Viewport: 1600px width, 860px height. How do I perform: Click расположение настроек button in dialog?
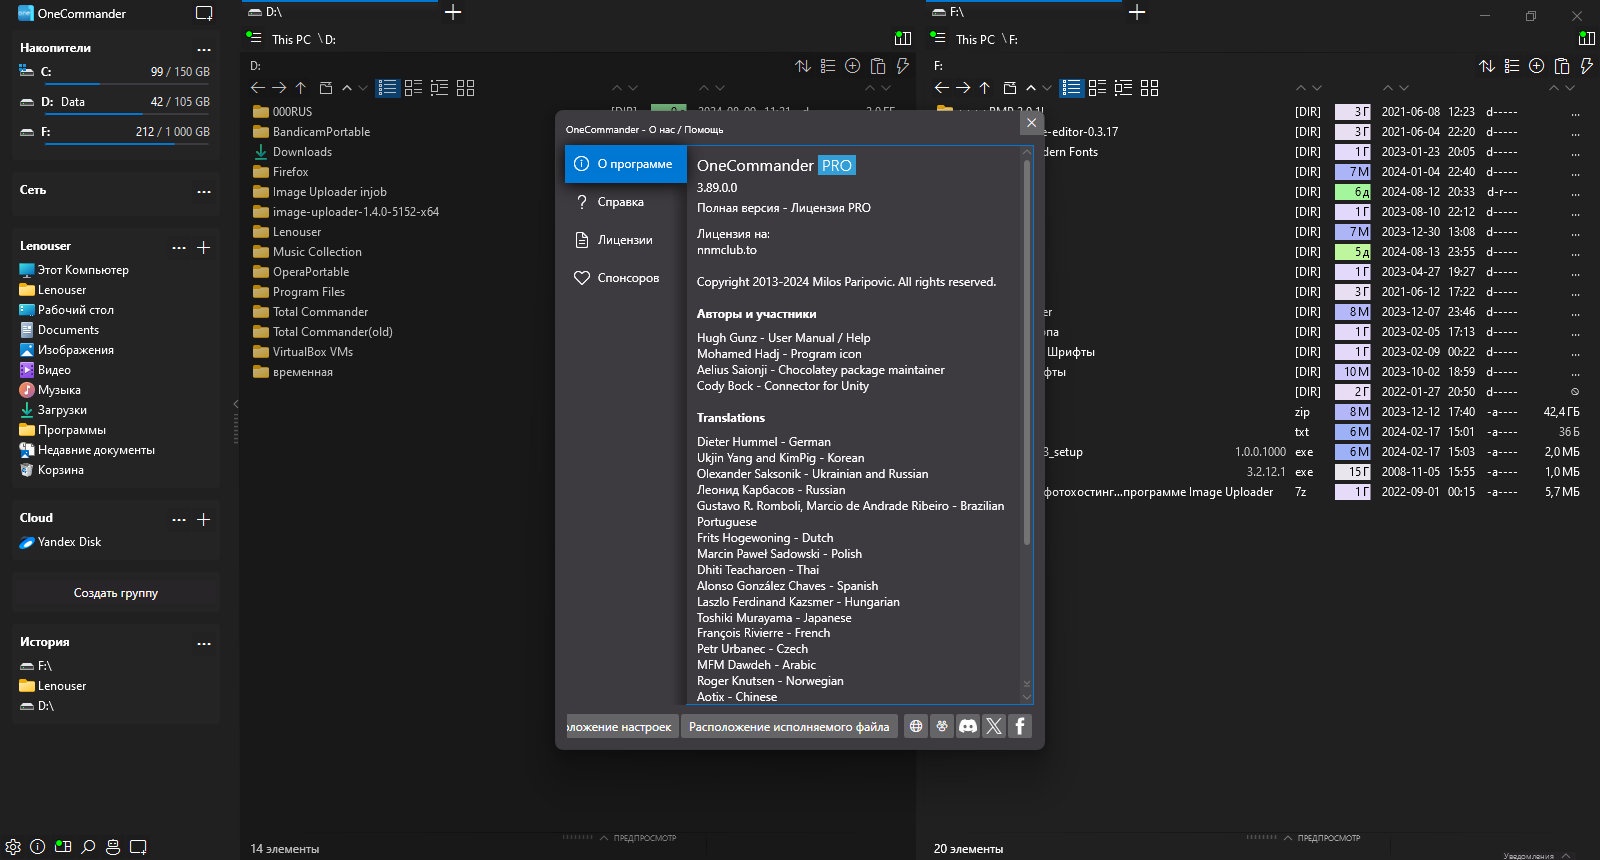tap(621, 727)
